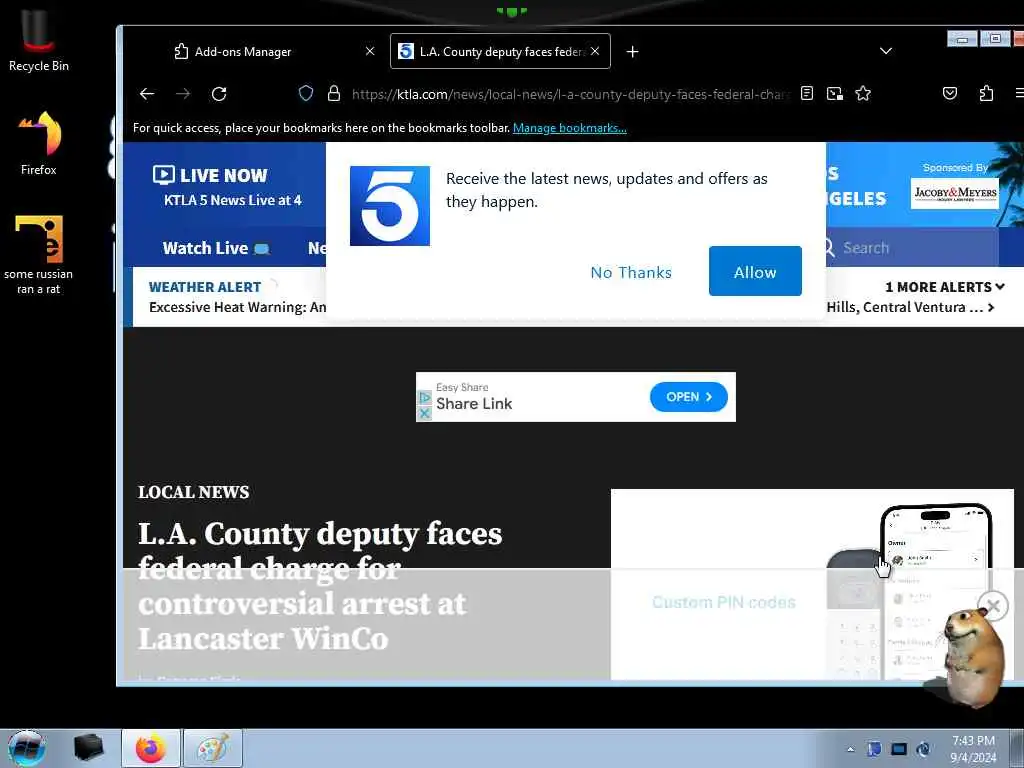Click the black box taskbar icon
Image resolution: width=1024 pixels, height=768 pixels.
click(88, 748)
